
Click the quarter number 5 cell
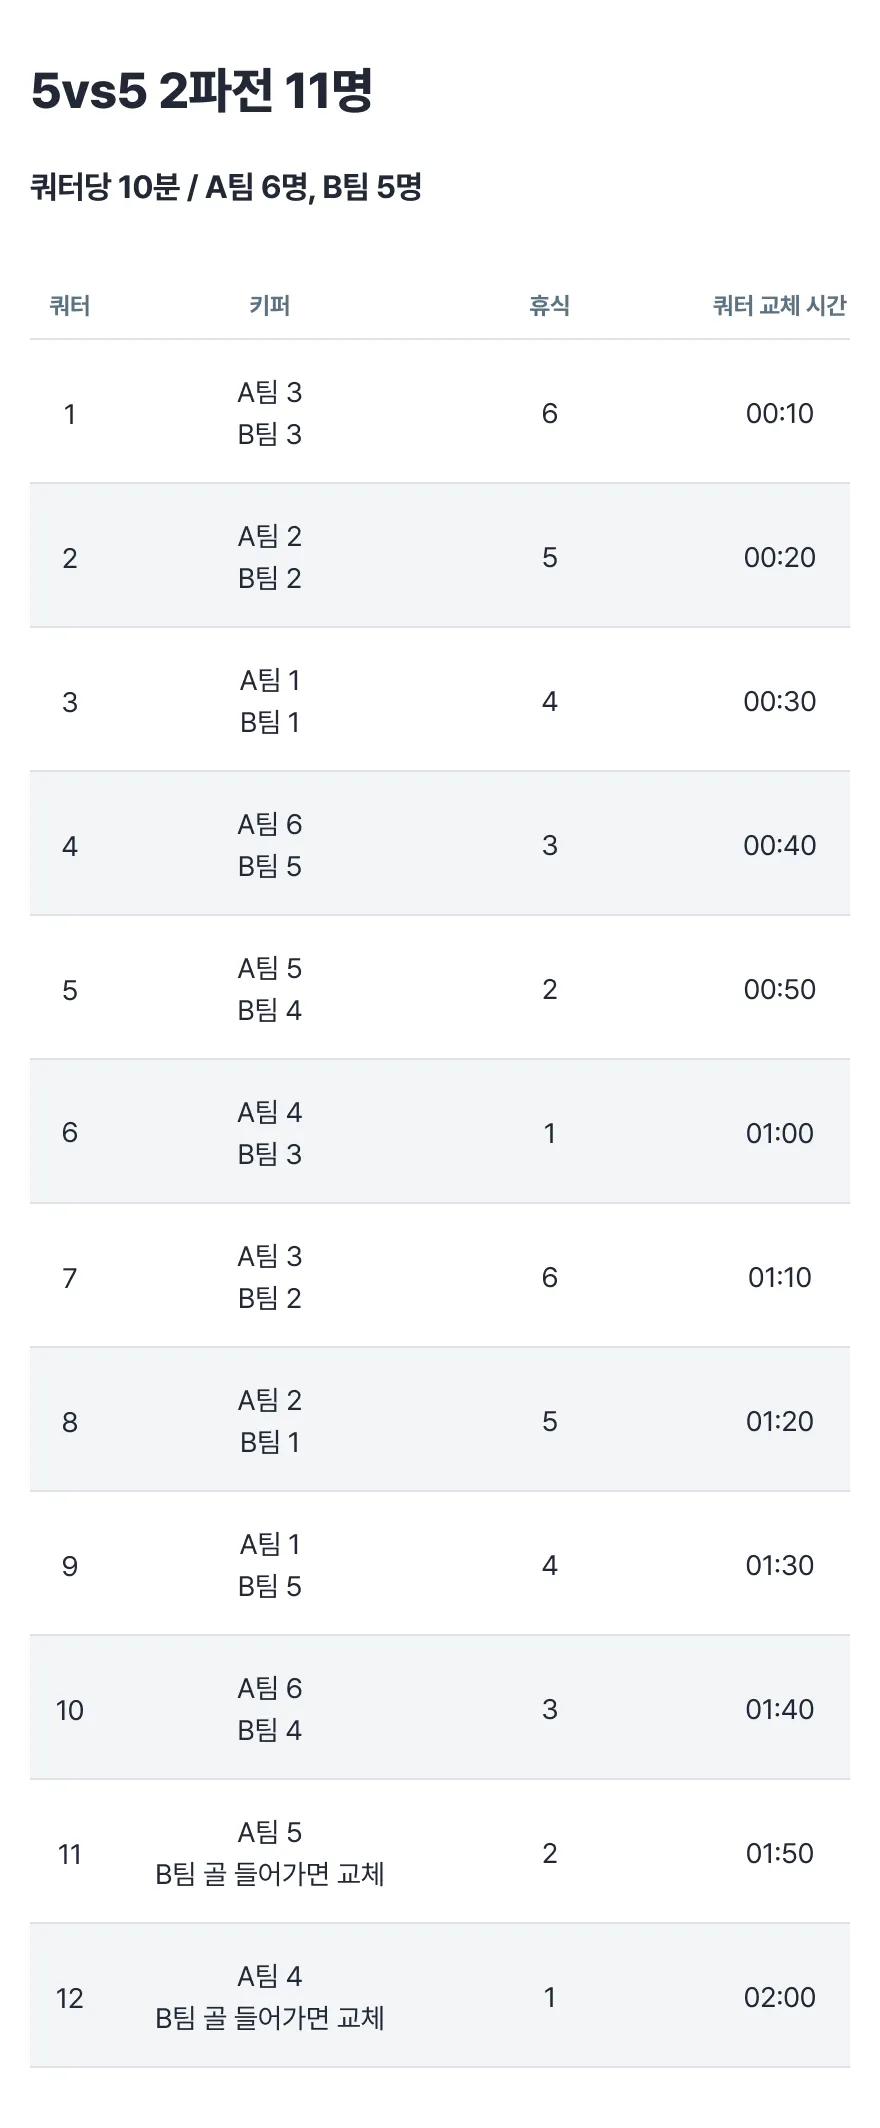(x=70, y=990)
